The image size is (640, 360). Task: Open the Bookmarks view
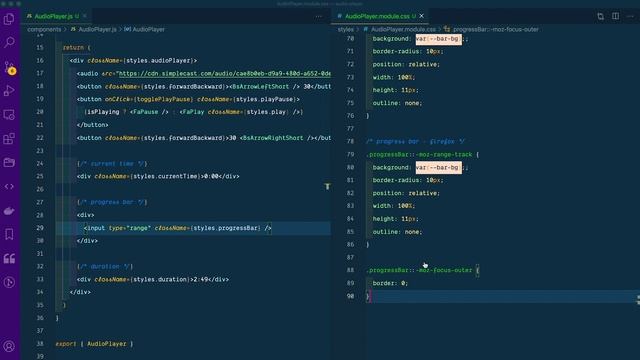[x=9, y=234]
